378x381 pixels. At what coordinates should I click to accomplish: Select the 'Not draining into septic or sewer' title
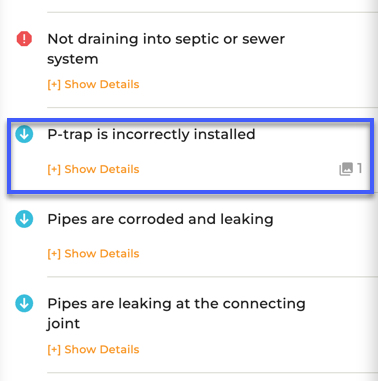coord(166,49)
